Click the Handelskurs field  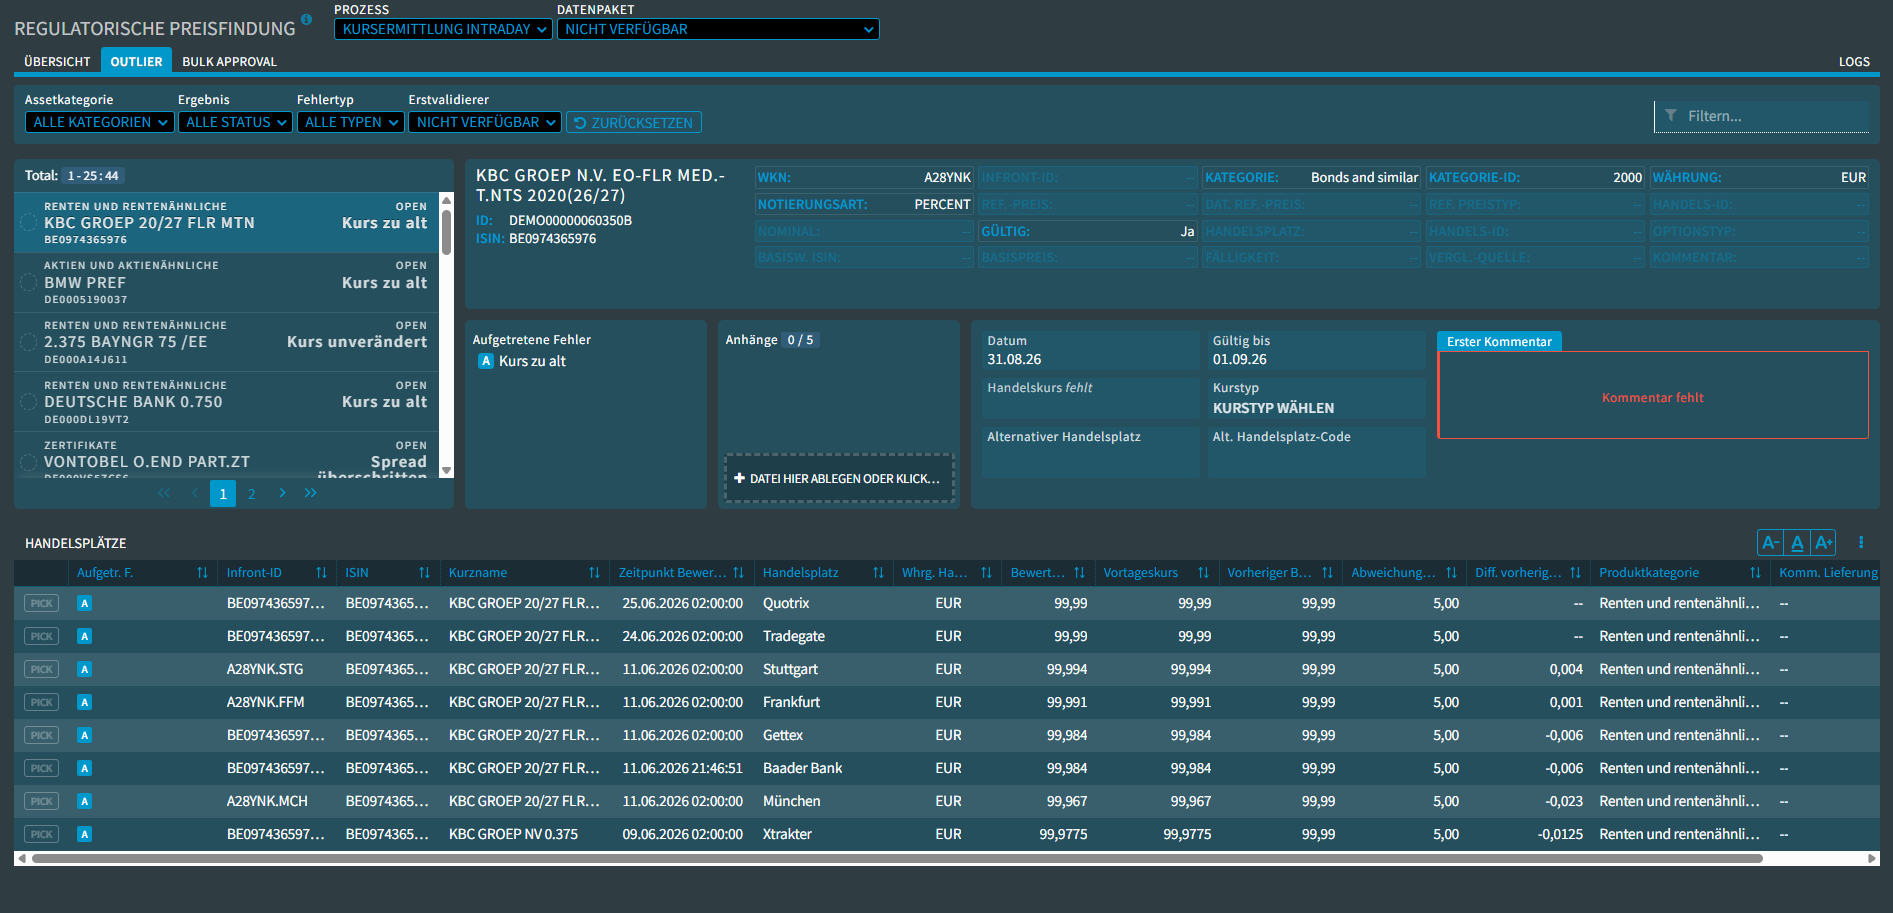click(x=1090, y=398)
